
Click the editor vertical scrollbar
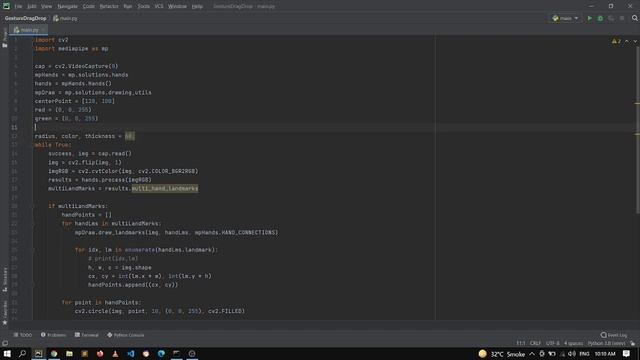click(x=637, y=130)
